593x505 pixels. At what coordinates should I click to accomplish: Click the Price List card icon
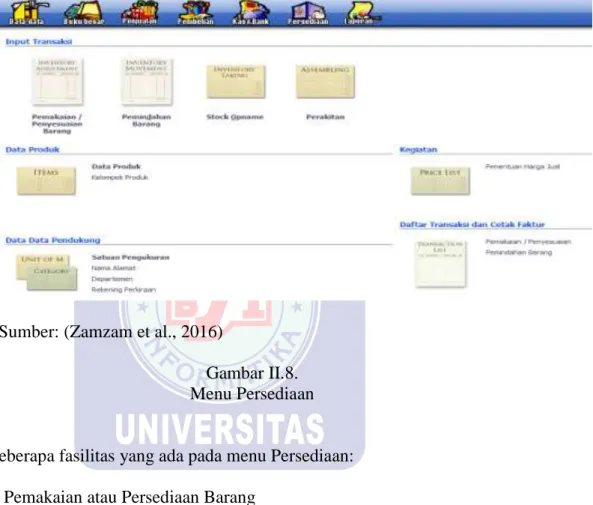tap(440, 181)
